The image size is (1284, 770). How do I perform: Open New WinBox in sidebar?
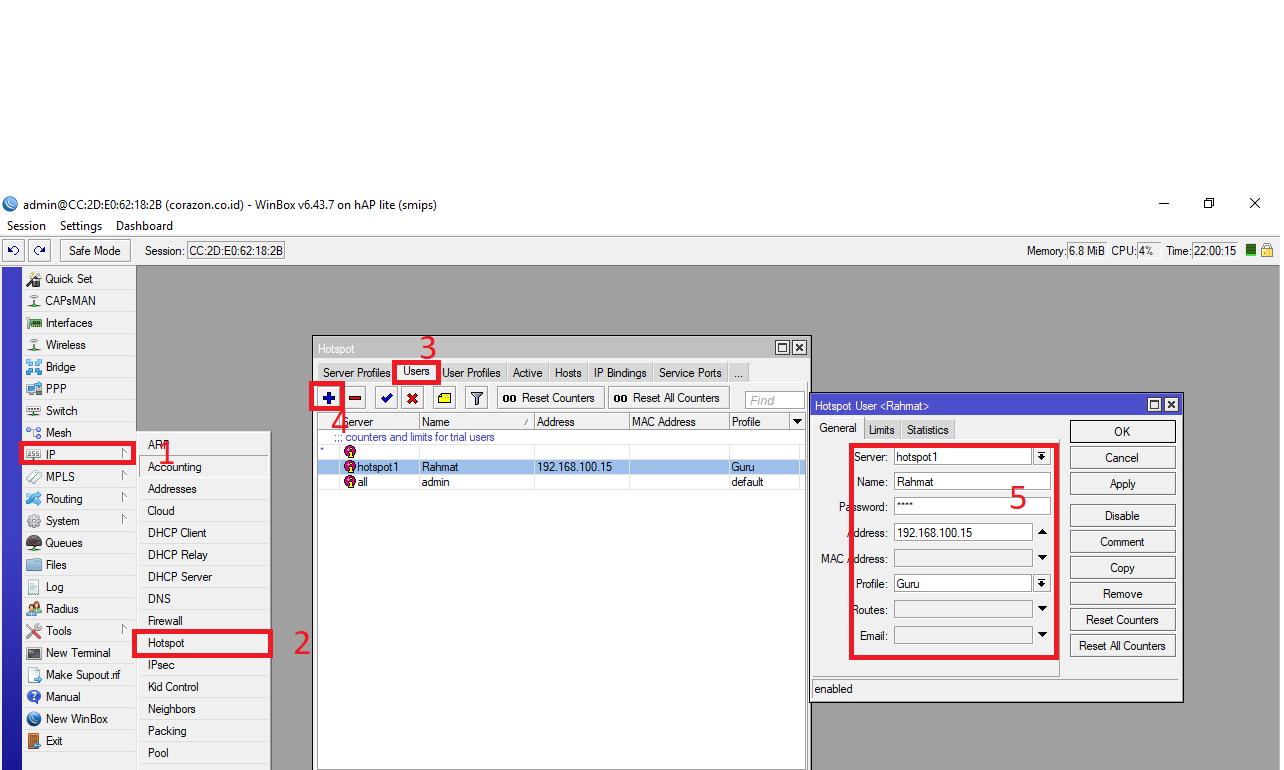pyautogui.click(x=79, y=719)
